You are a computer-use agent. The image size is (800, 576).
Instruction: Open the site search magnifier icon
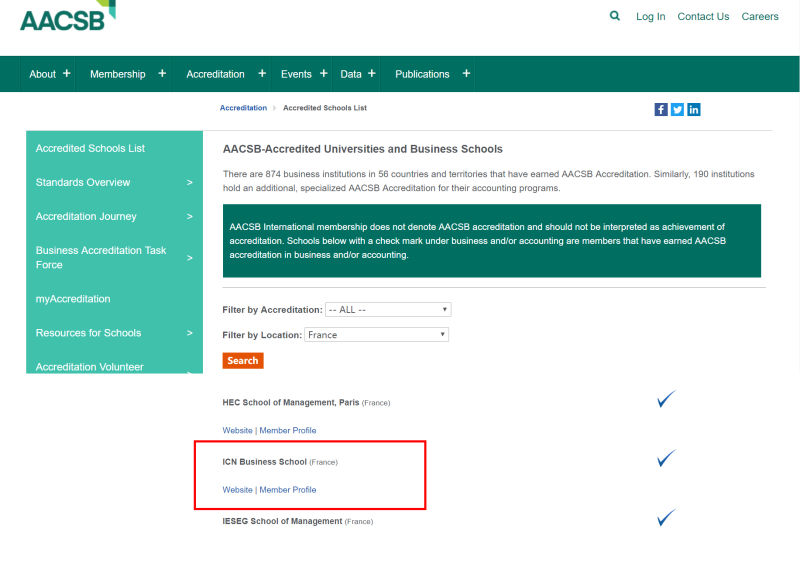pos(615,16)
